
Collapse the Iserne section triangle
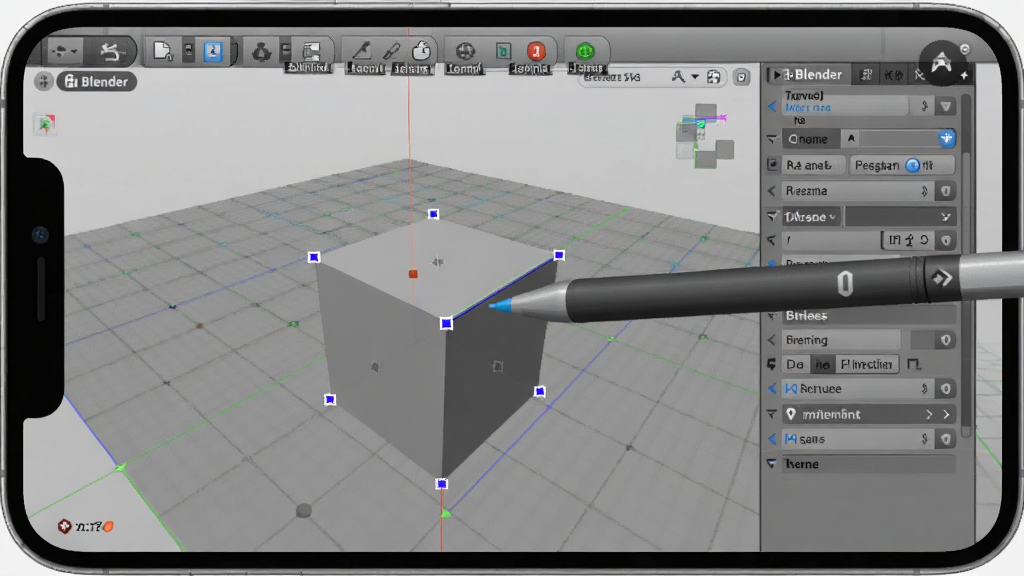click(772, 464)
